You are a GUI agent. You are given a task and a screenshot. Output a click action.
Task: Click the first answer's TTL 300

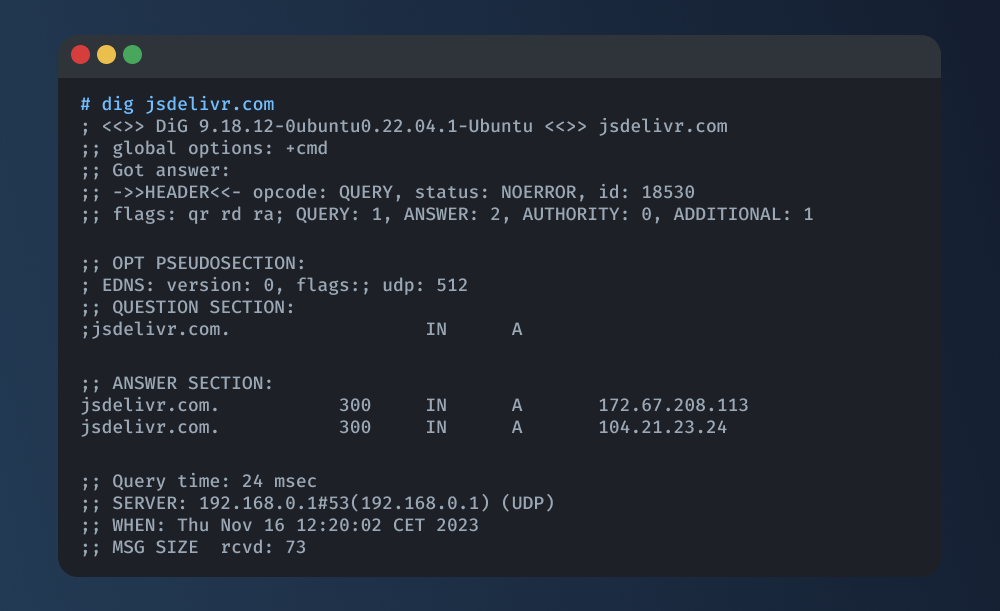tap(355, 405)
